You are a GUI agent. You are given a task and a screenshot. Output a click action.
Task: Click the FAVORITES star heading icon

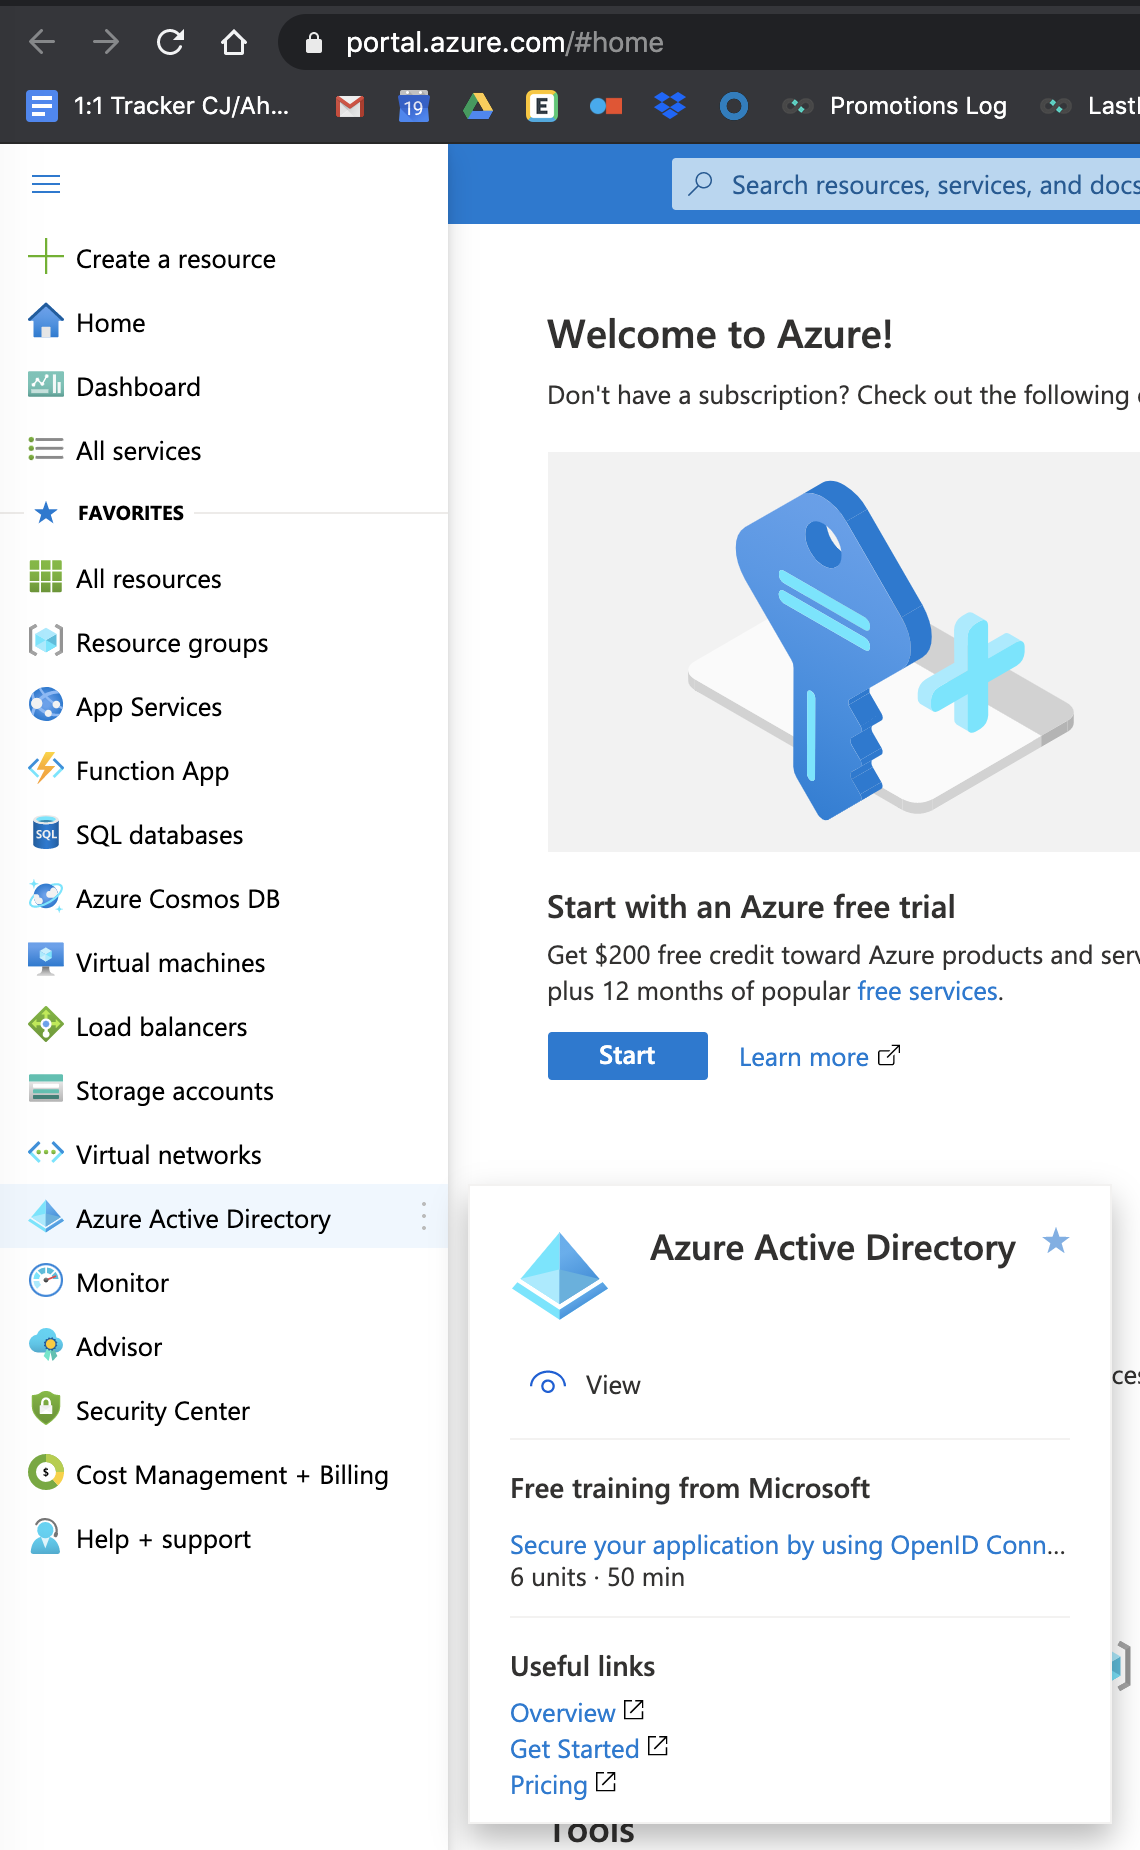46,513
